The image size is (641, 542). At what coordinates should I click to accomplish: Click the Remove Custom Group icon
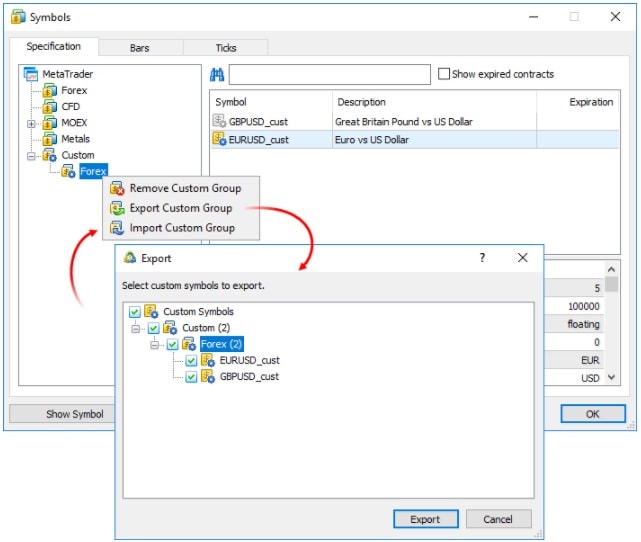pyautogui.click(x=117, y=188)
